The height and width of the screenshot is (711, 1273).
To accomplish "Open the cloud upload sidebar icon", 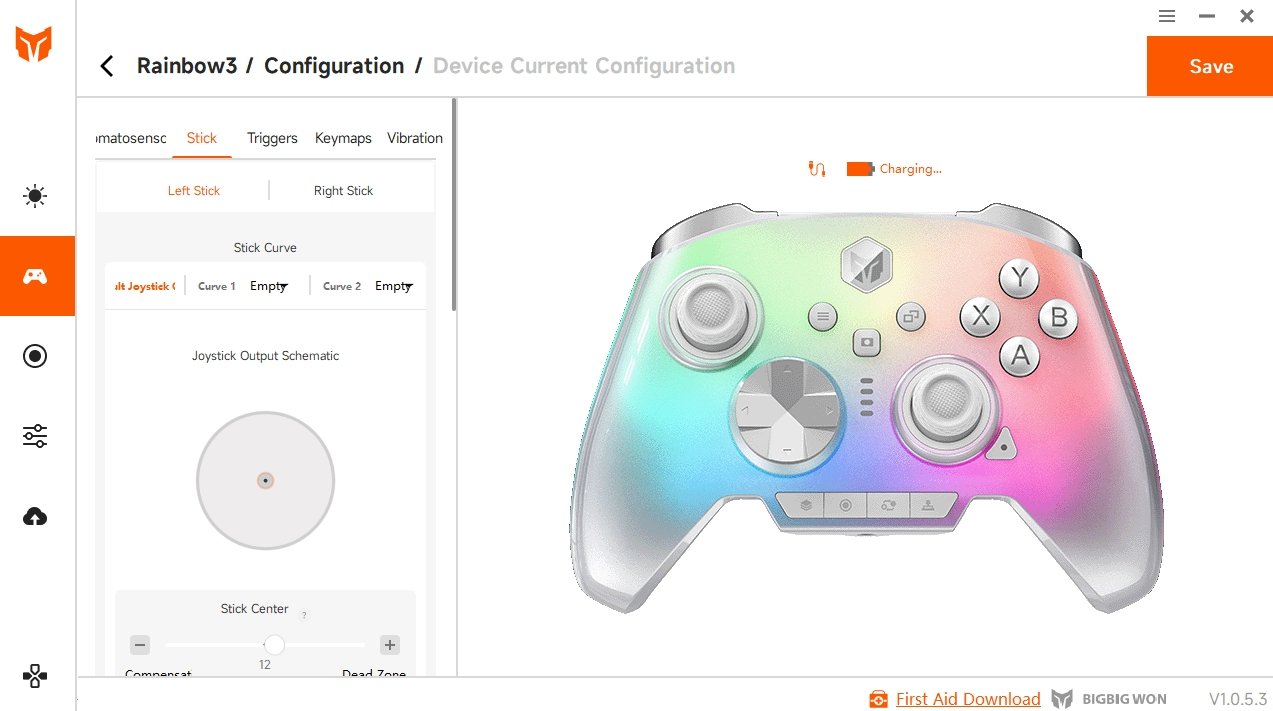I will click(35, 516).
